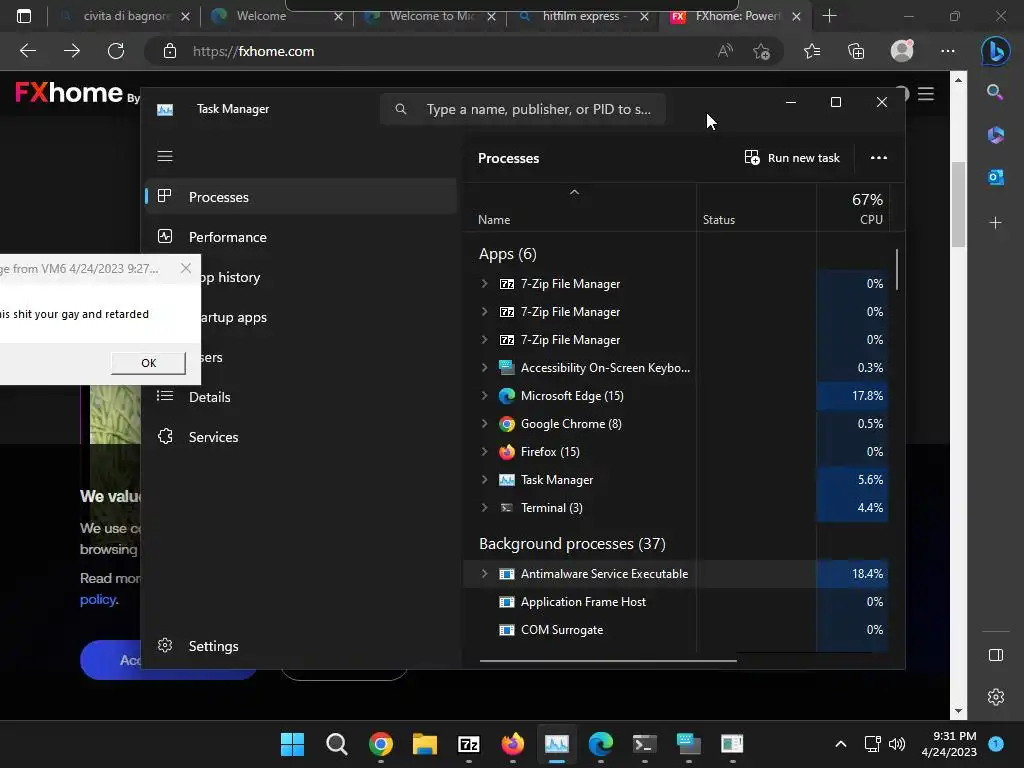This screenshot has height=768, width=1024.
Task: Click Firefox process icon in list
Action: point(507,452)
